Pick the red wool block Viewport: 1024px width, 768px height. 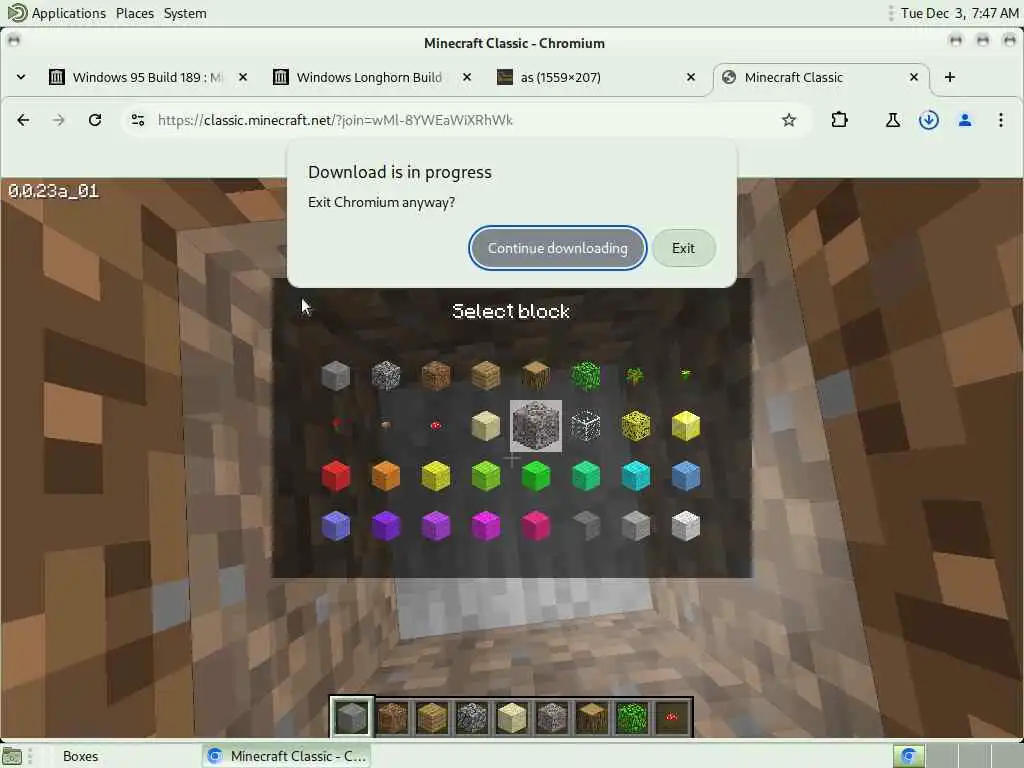point(336,476)
